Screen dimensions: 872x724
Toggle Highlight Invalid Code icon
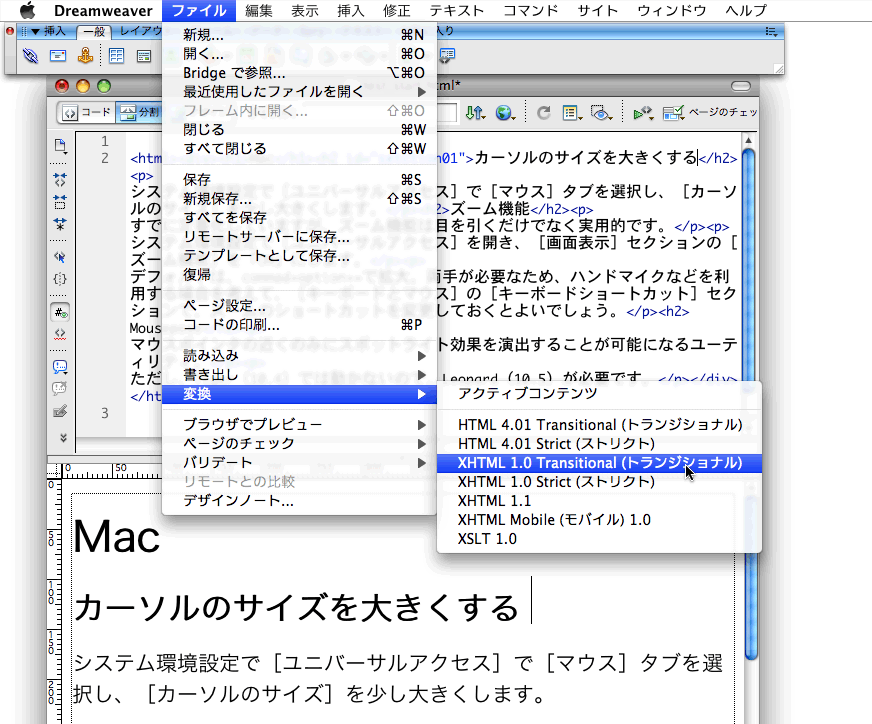[x=60, y=334]
